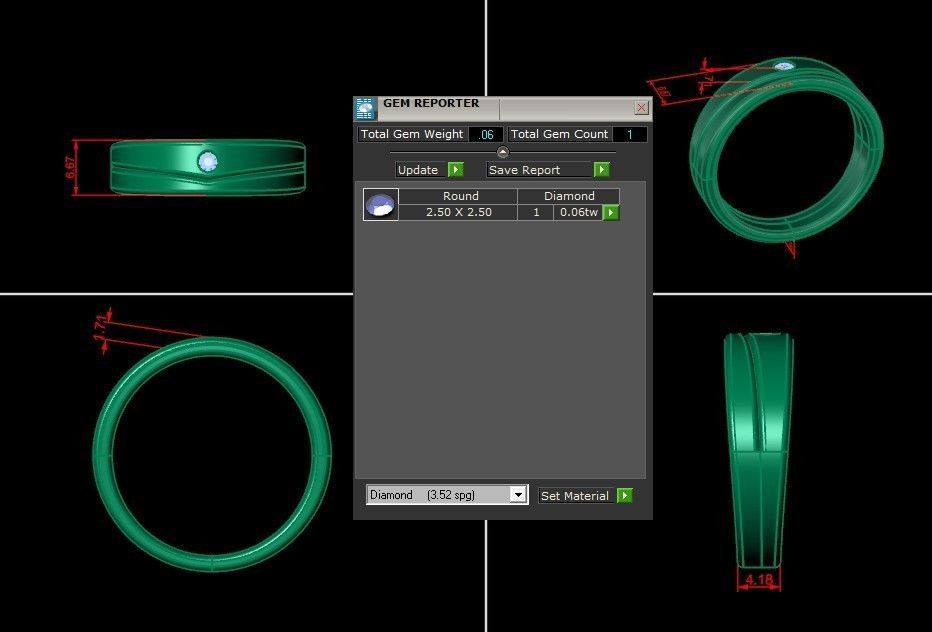Click the Update button label
The width and height of the screenshot is (932, 632).
(418, 170)
